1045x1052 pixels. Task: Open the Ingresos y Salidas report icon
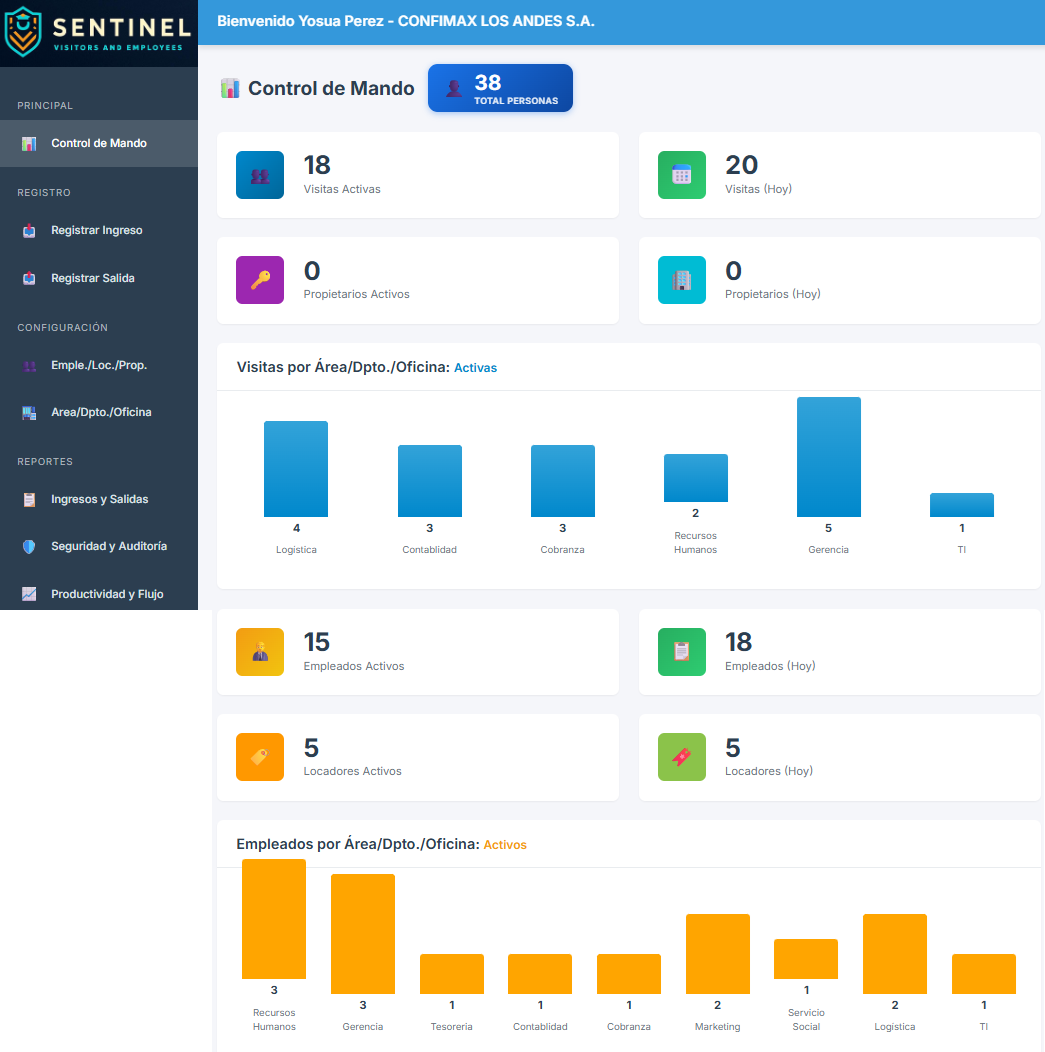click(29, 499)
